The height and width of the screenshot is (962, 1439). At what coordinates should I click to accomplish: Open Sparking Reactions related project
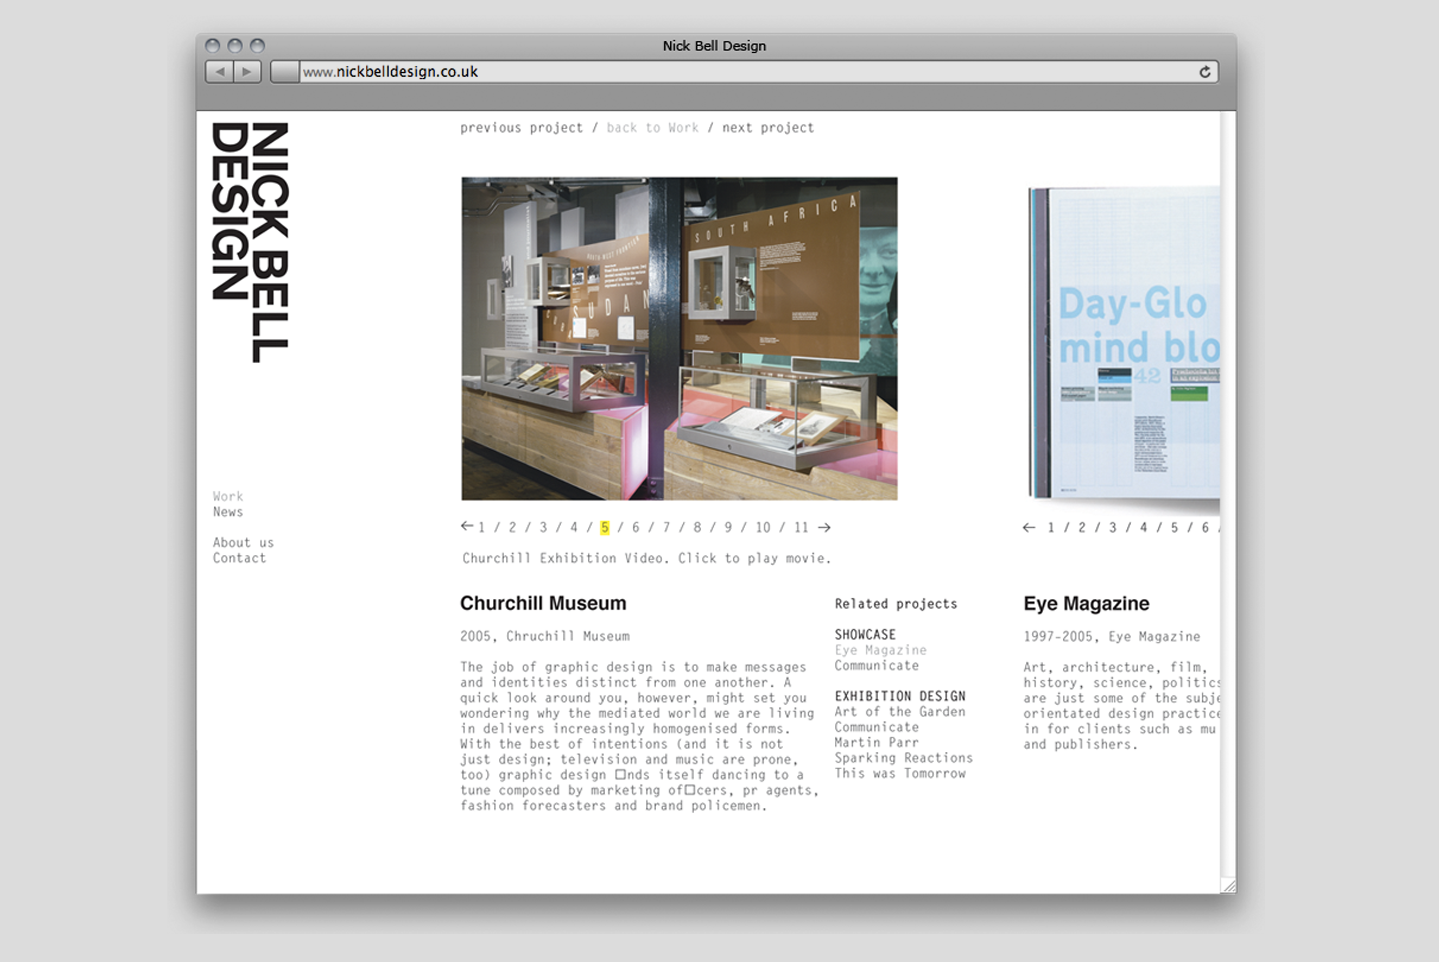[904, 758]
